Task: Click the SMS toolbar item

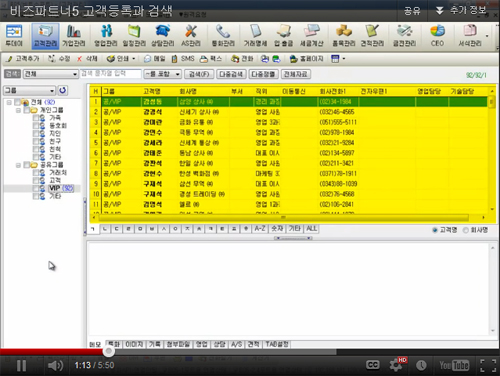Action: click(x=183, y=59)
